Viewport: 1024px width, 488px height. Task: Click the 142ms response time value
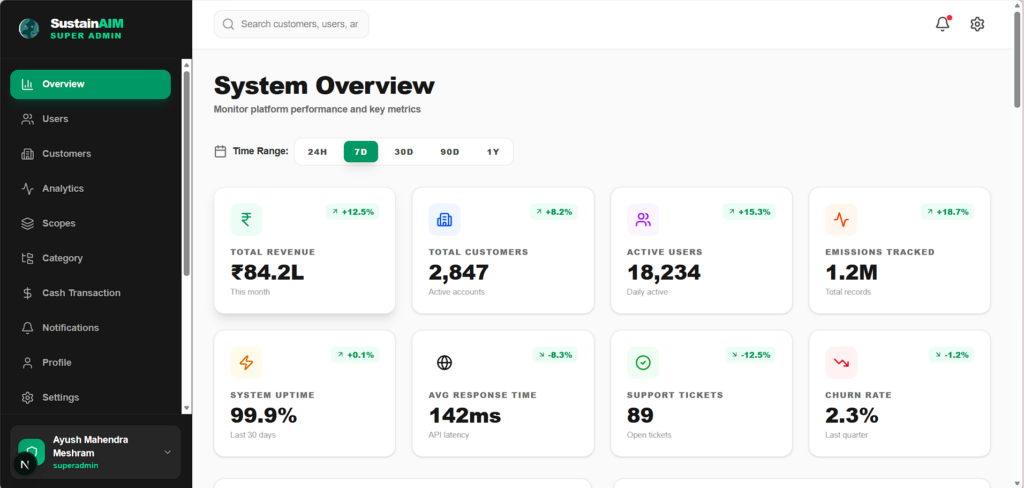click(465, 415)
